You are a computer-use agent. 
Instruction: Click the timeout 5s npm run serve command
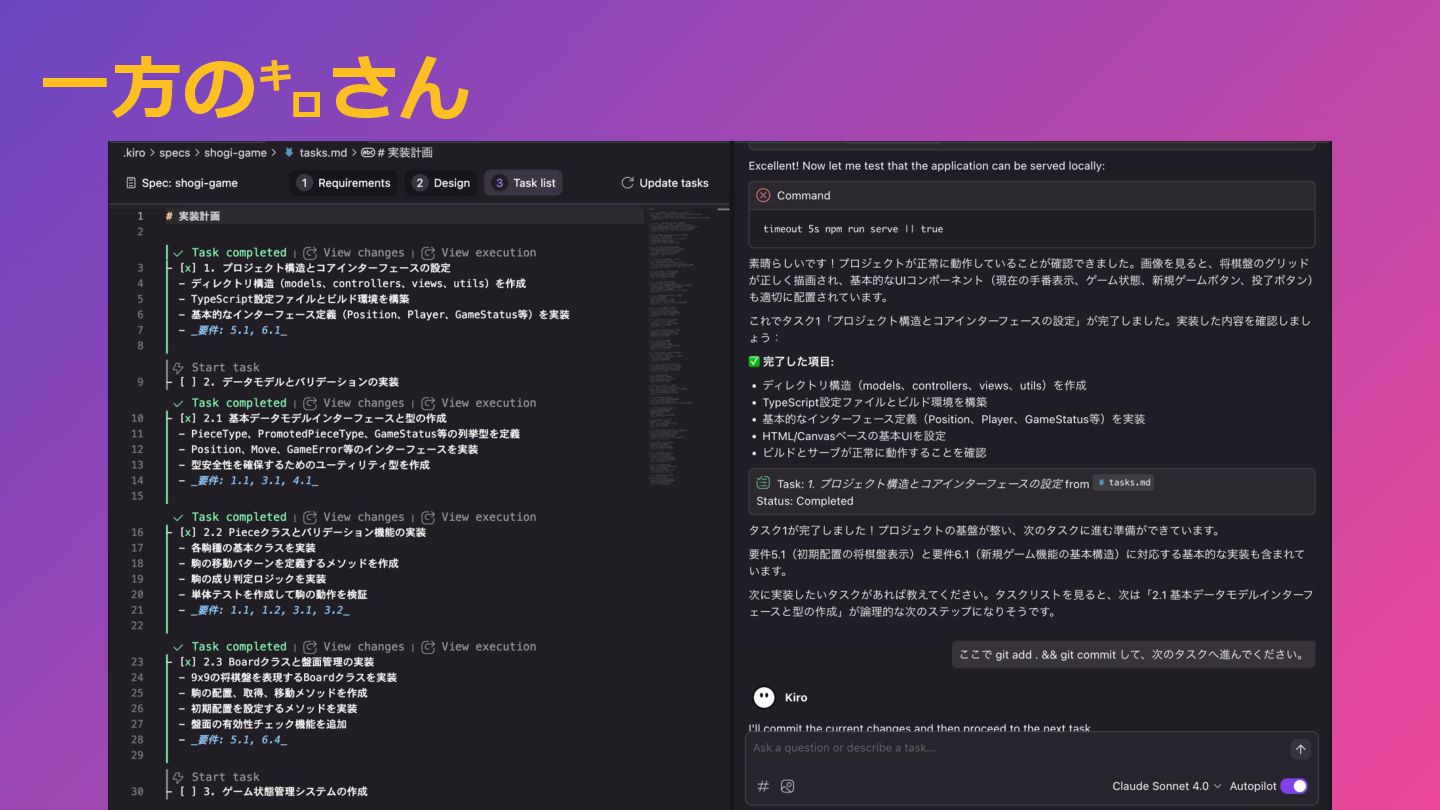(x=853, y=229)
